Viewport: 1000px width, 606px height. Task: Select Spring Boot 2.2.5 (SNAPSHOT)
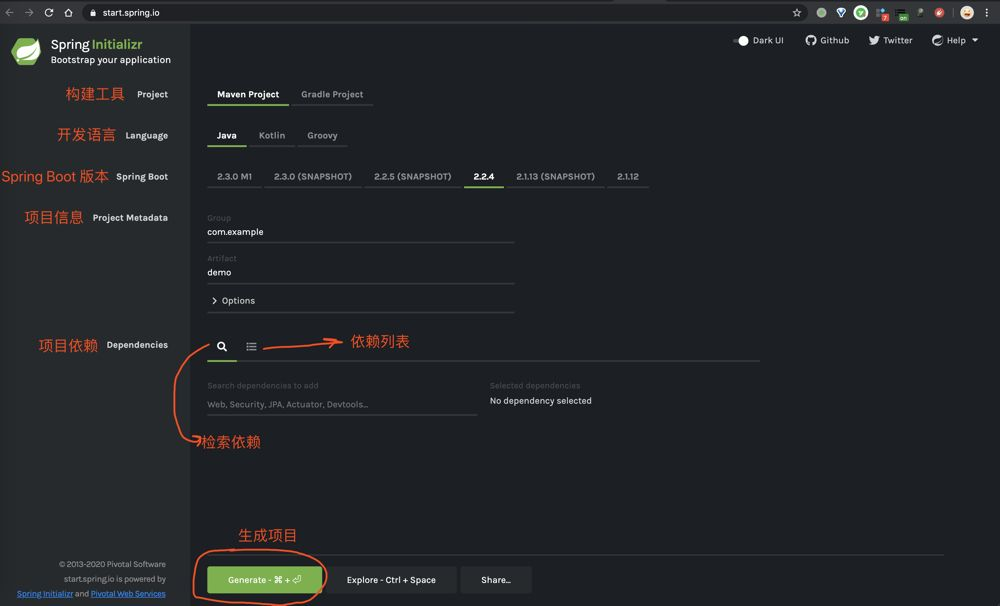(413, 177)
